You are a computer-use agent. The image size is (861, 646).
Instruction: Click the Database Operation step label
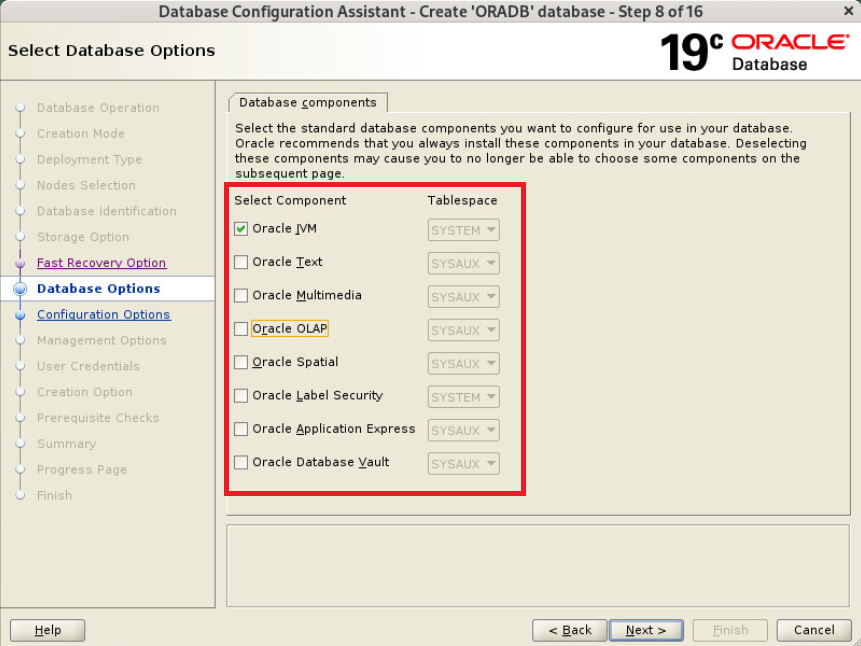click(x=98, y=108)
